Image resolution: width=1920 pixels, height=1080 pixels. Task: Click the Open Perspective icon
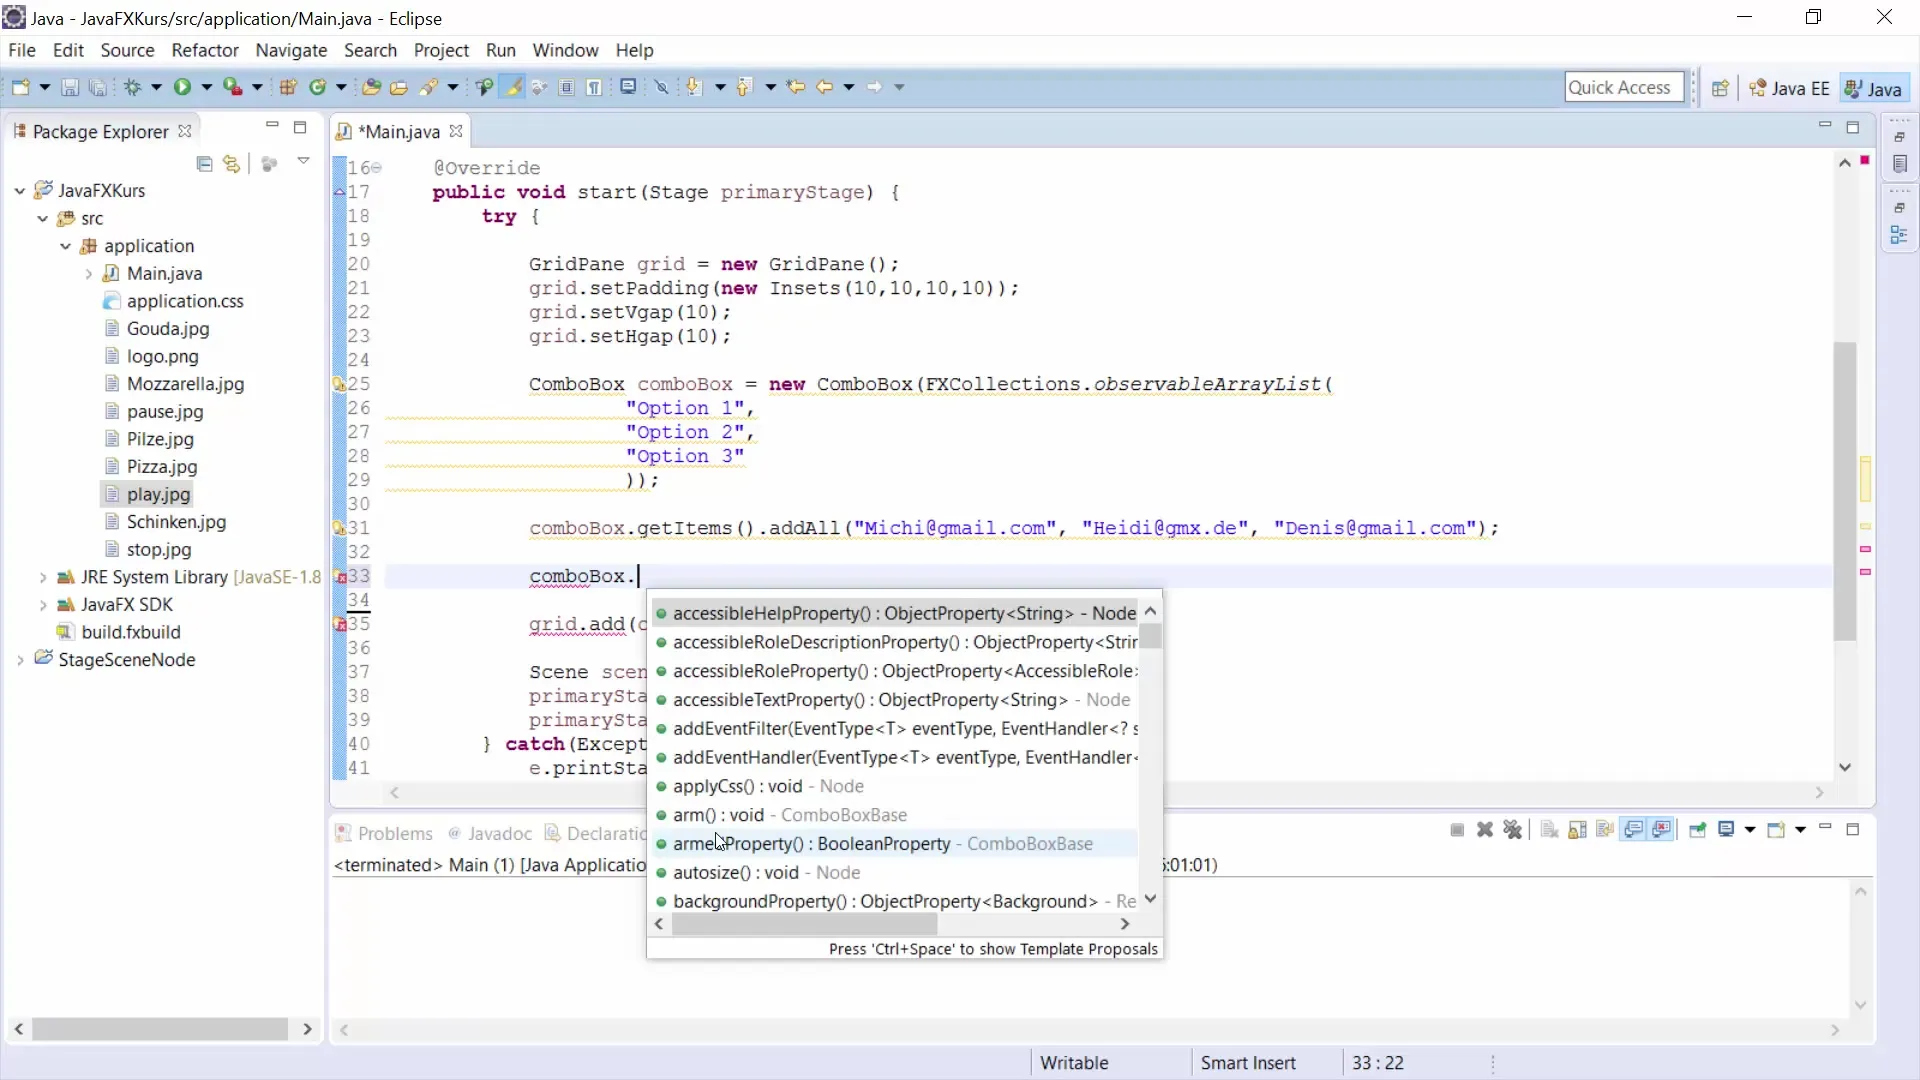[1720, 88]
